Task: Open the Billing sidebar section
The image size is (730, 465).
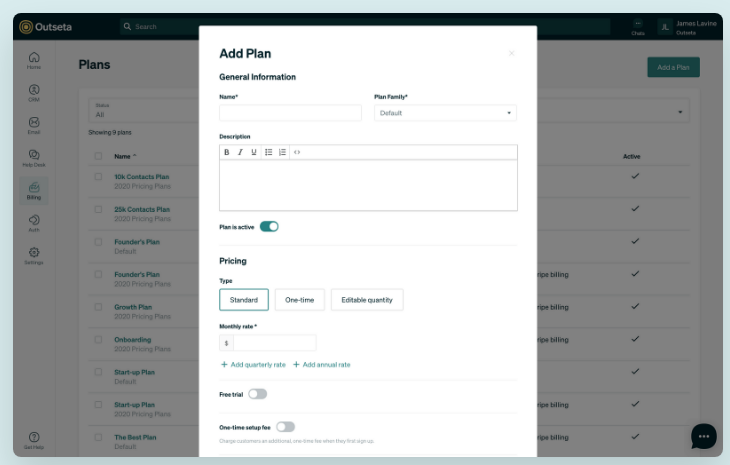Action: (34, 191)
